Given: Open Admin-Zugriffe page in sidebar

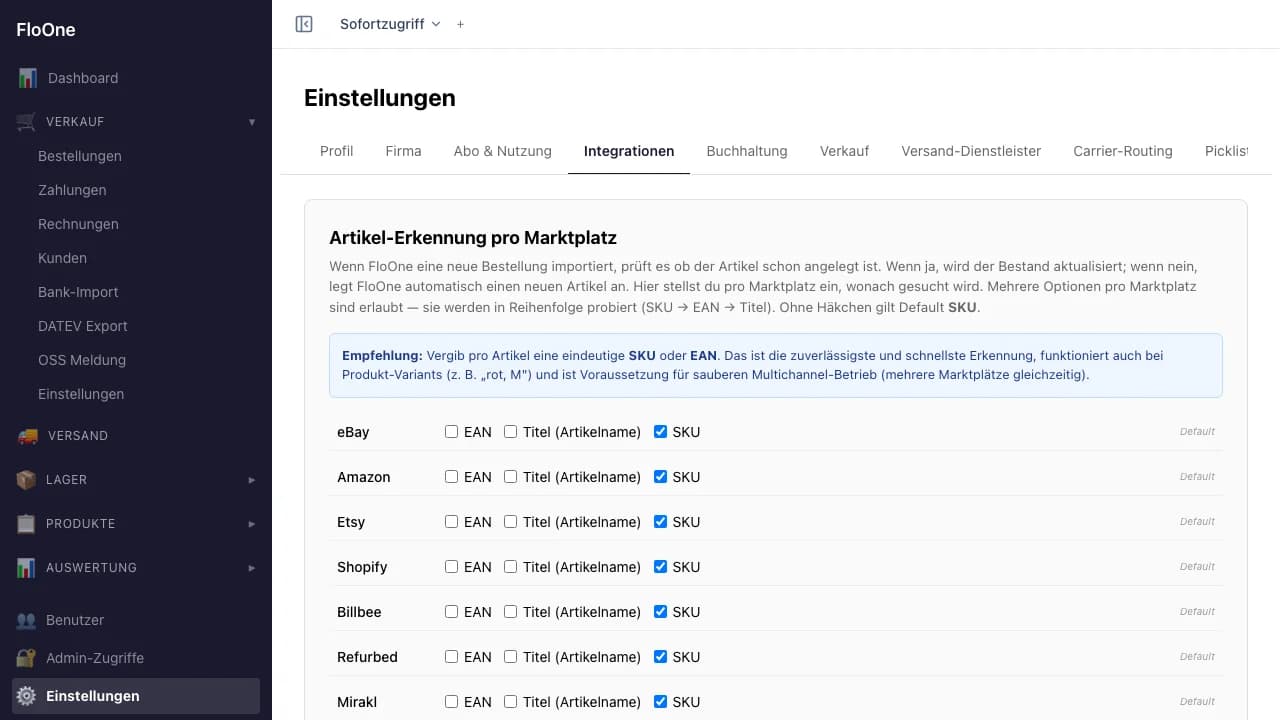Looking at the screenshot, I should pyautogui.click(x=95, y=658).
